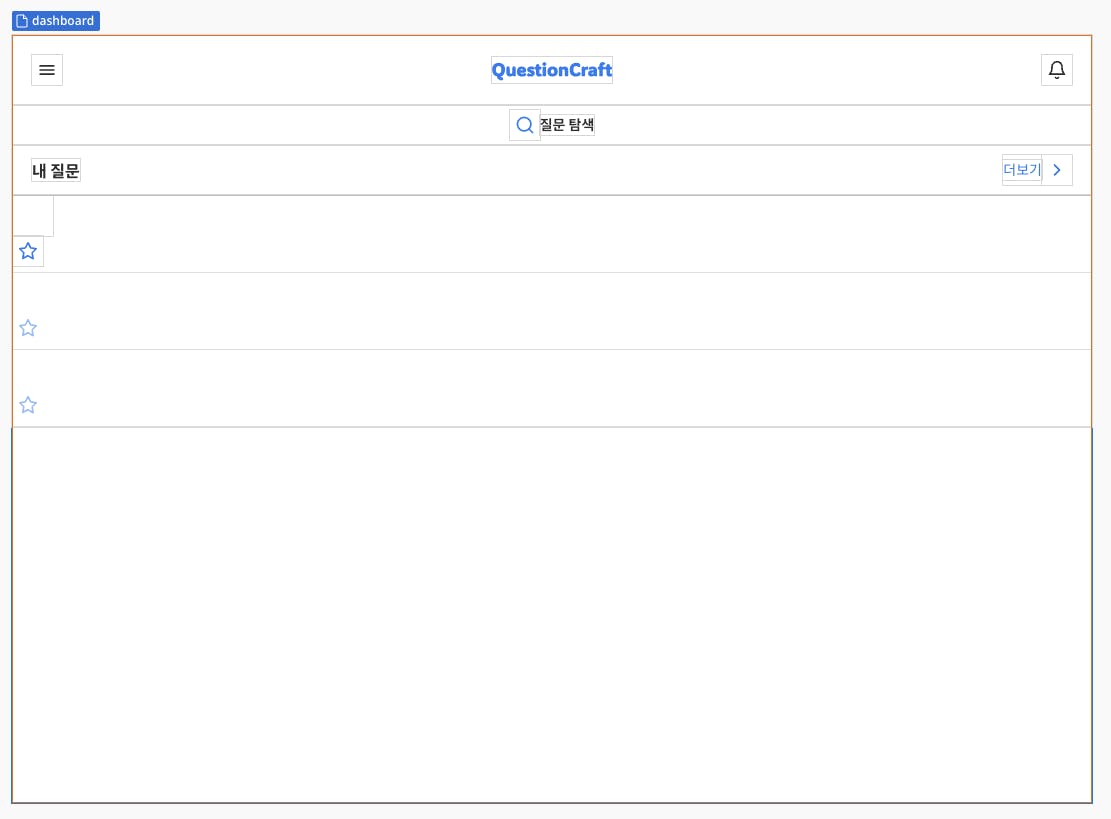Open the hamburger menu

(x=47, y=70)
